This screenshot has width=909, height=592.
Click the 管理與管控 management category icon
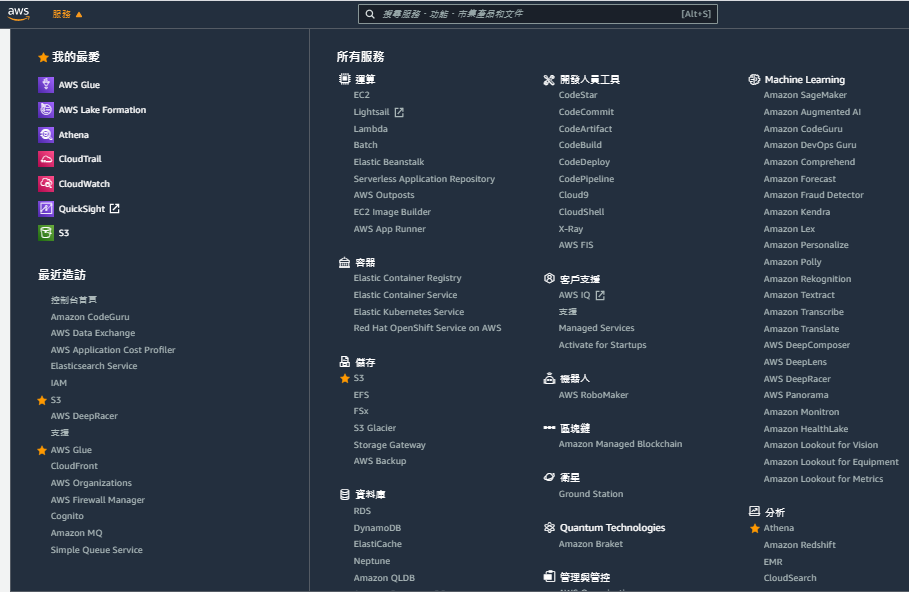pos(549,576)
